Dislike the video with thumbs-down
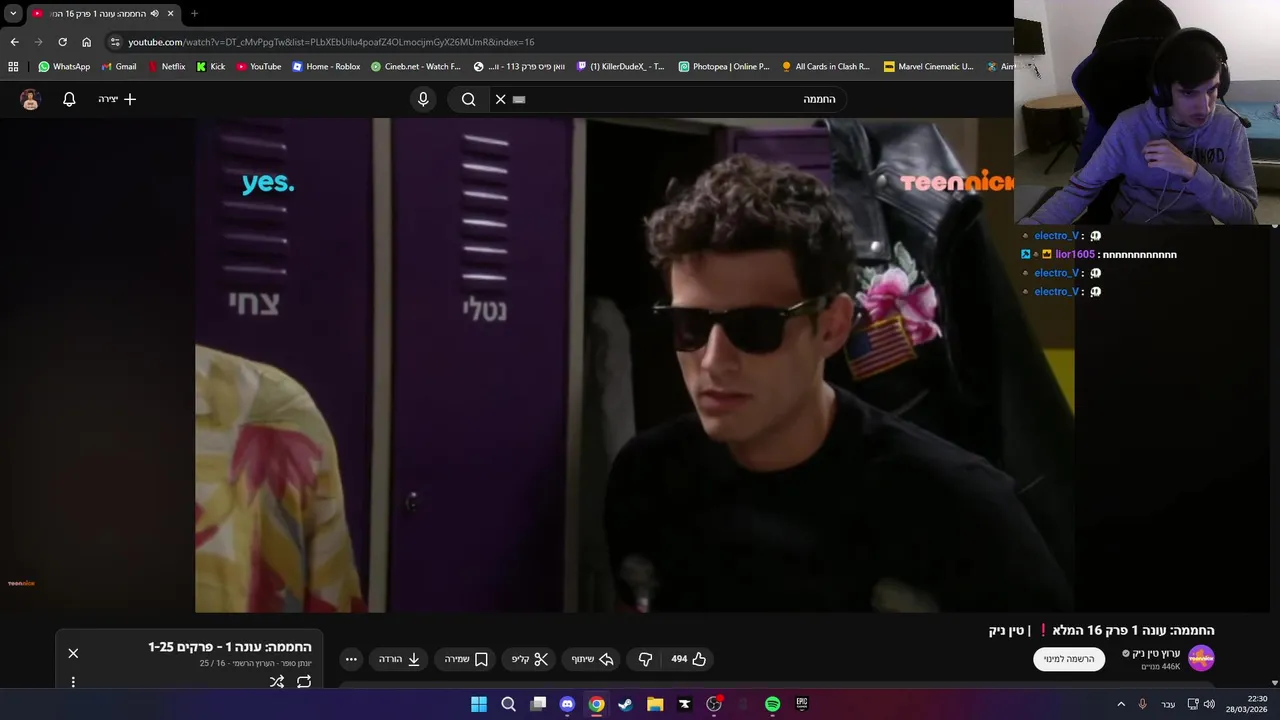1280x720 pixels. tap(645, 659)
